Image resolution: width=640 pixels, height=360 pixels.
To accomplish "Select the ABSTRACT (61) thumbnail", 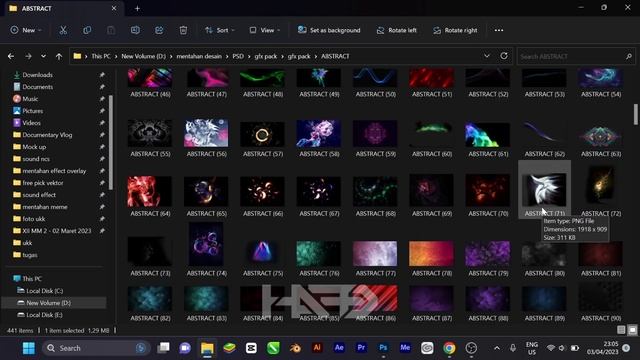I will click(x=487, y=134).
